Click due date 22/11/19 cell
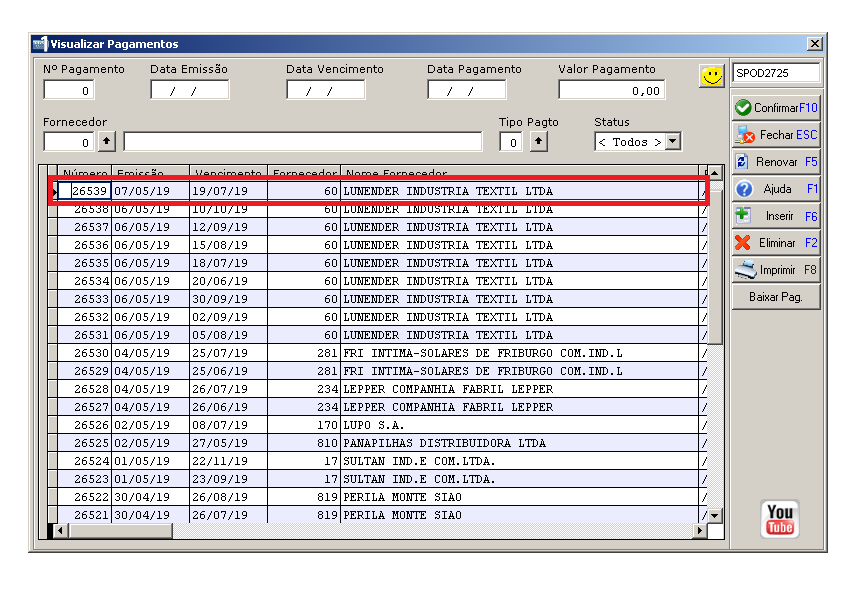The height and width of the screenshot is (590, 859). click(x=228, y=461)
